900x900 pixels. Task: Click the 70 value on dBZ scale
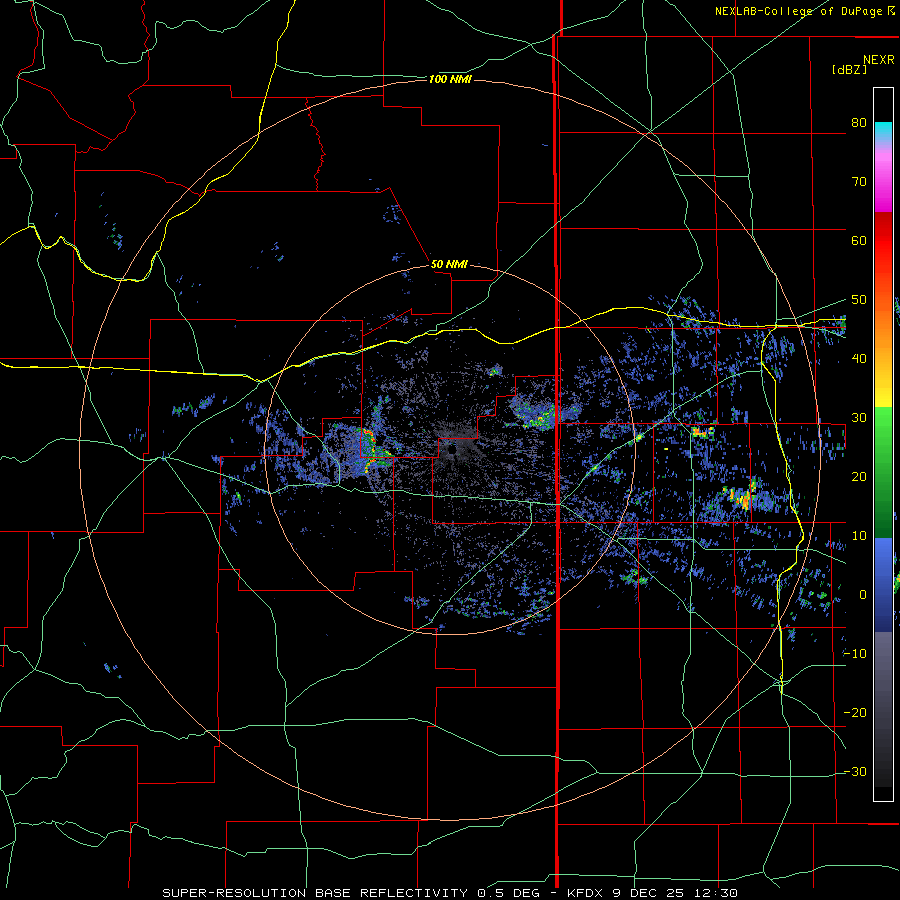point(859,181)
